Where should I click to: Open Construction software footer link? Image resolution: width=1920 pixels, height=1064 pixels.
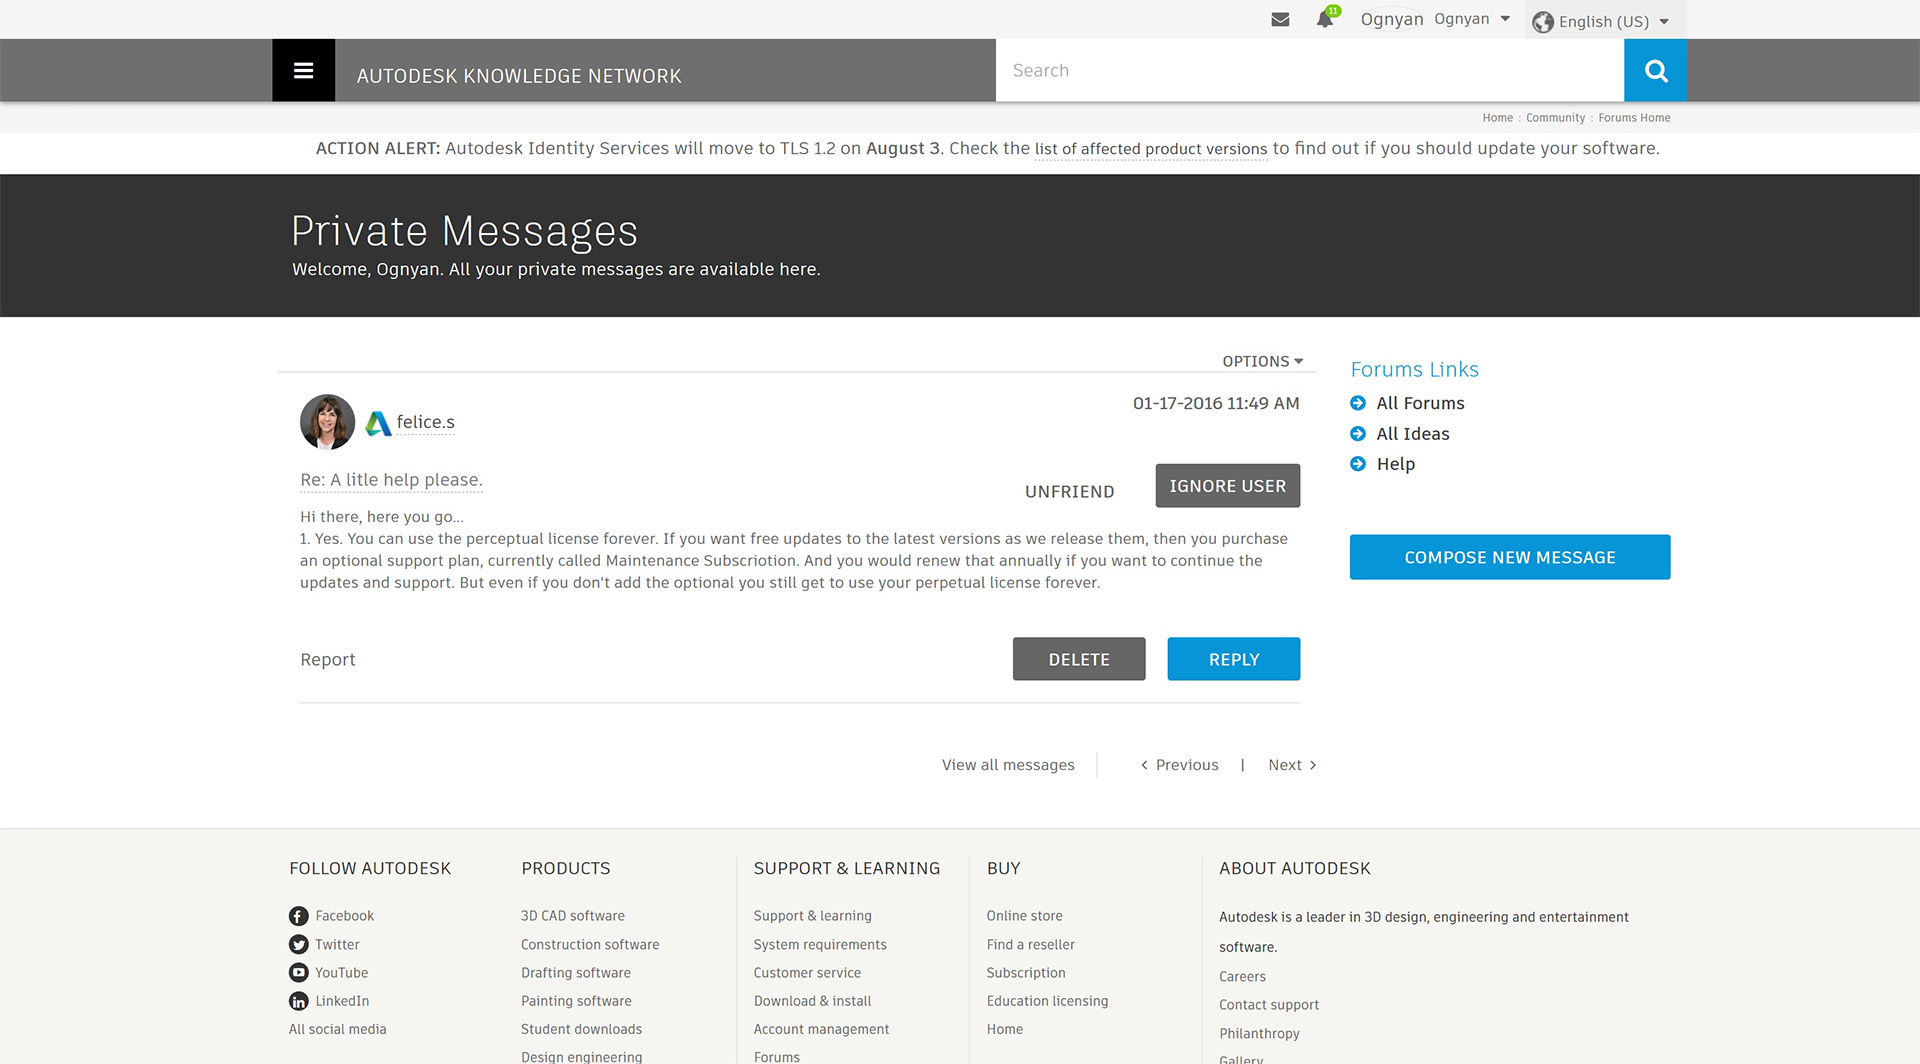click(x=590, y=944)
